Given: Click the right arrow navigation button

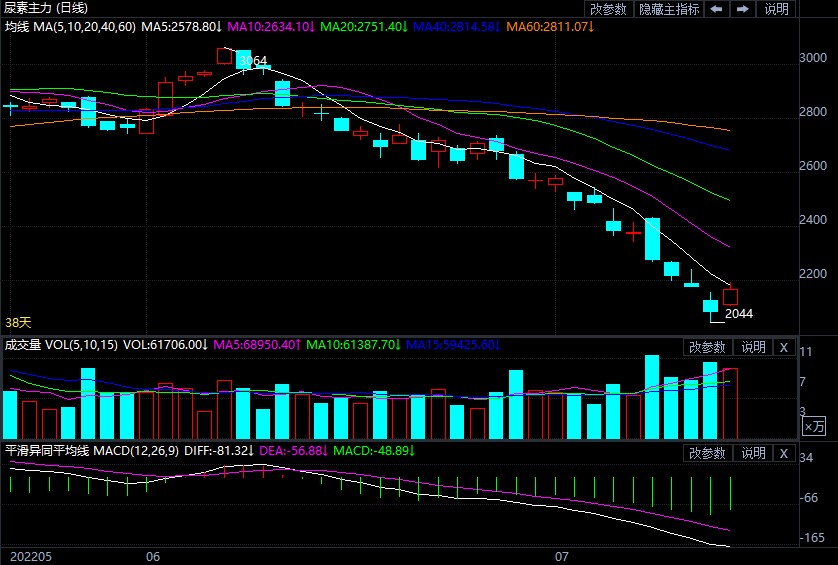Looking at the screenshot, I should click(x=742, y=9).
